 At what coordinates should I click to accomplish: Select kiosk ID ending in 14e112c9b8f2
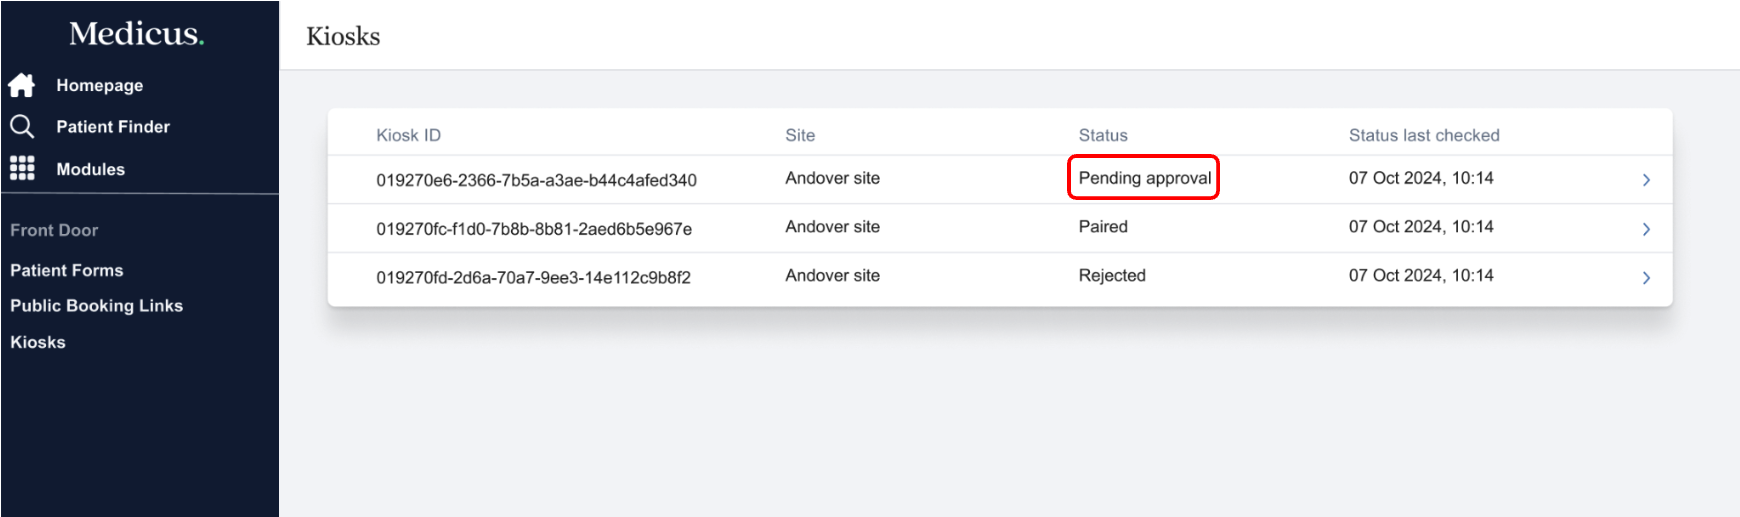(x=533, y=278)
